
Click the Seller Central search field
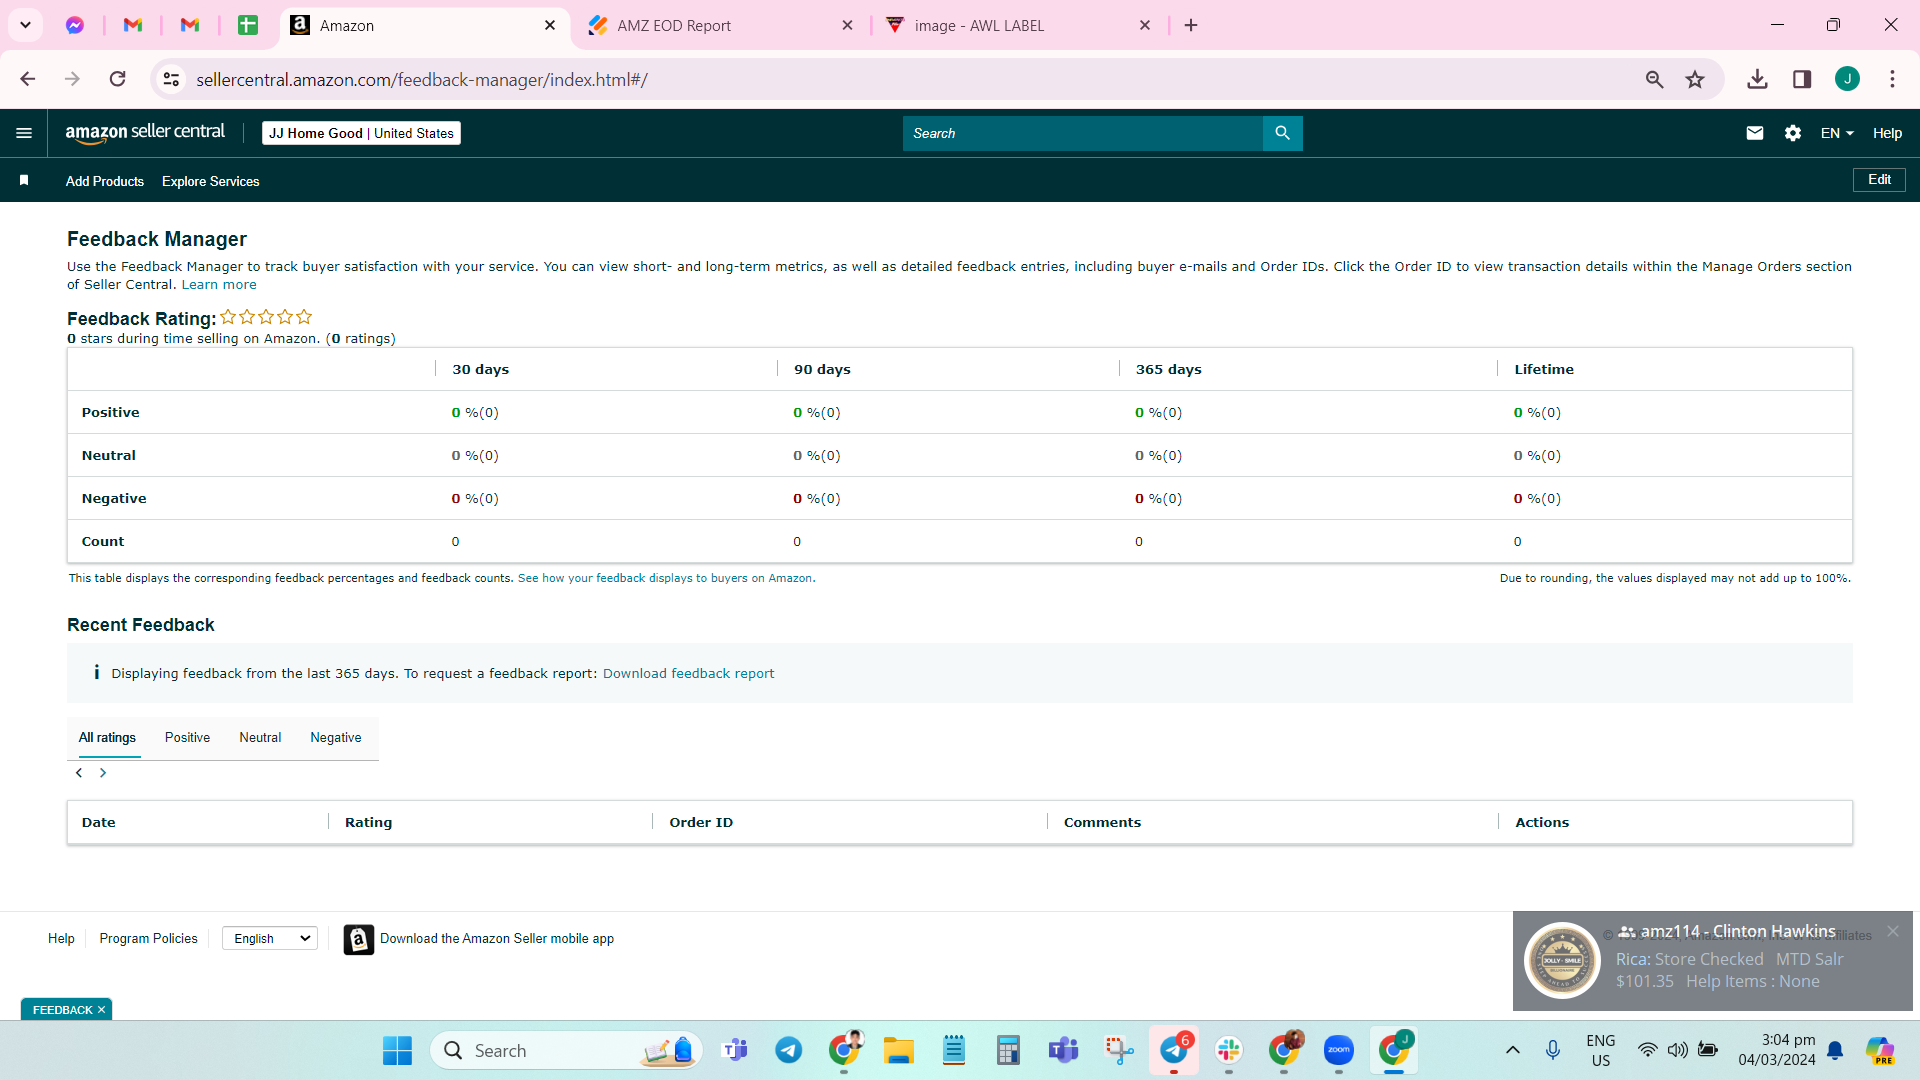point(1083,133)
